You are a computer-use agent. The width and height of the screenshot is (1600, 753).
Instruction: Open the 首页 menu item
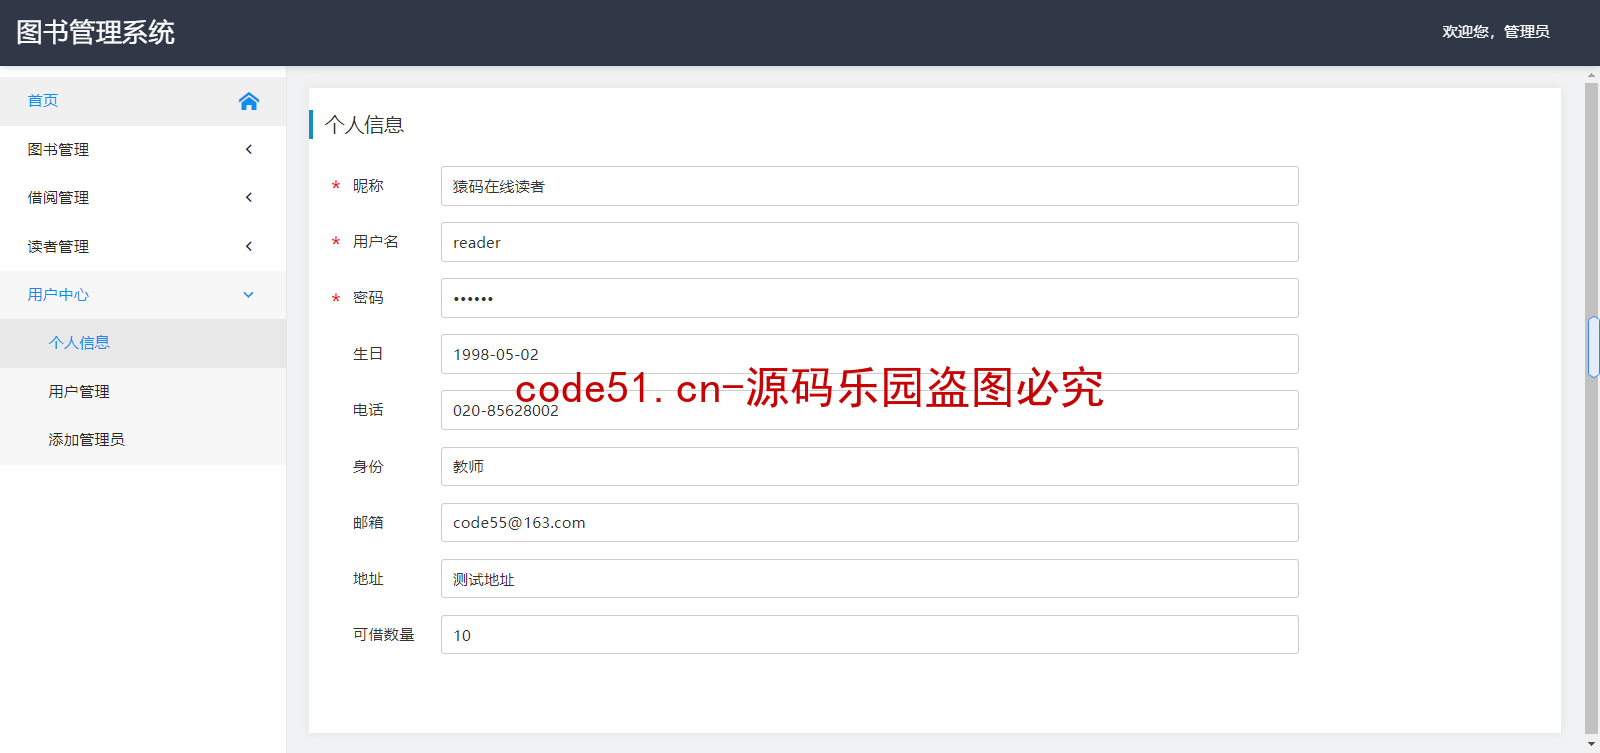(x=143, y=101)
